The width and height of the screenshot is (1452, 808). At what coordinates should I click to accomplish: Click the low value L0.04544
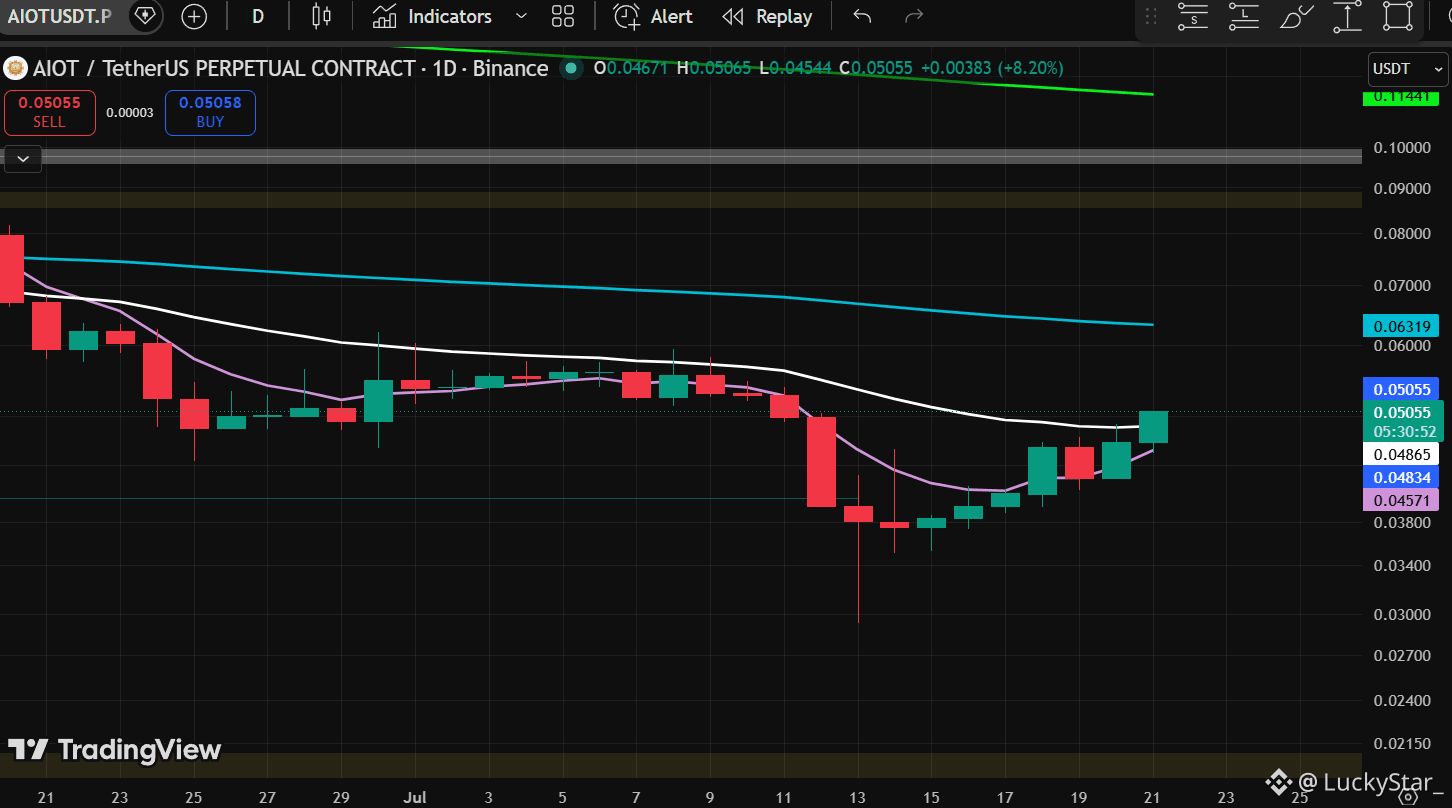coord(795,68)
